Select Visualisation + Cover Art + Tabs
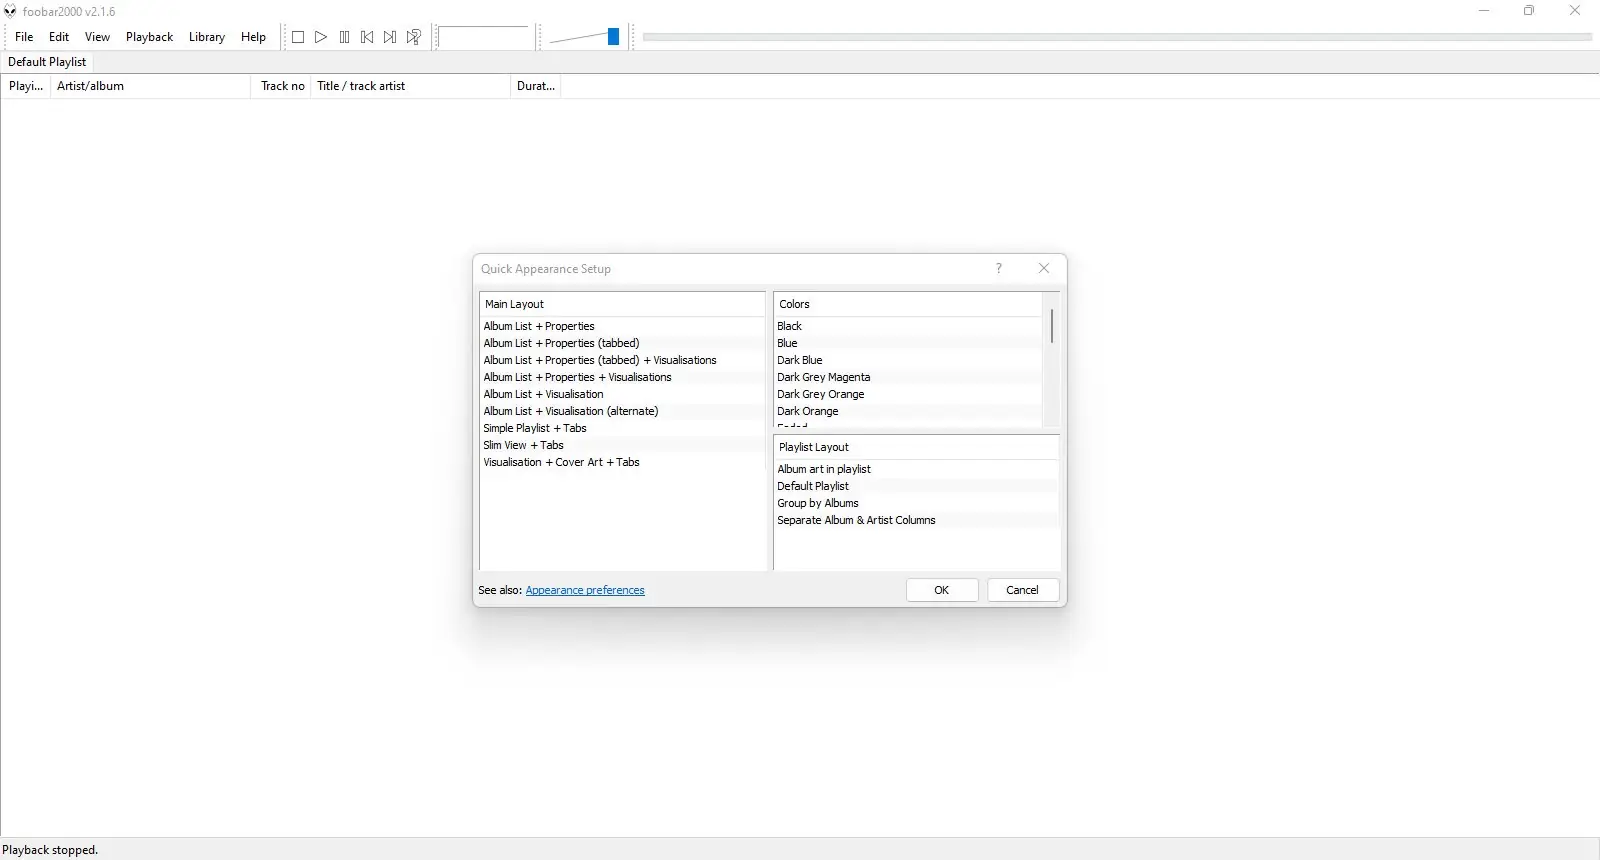This screenshot has width=1600, height=860. (x=622, y=462)
